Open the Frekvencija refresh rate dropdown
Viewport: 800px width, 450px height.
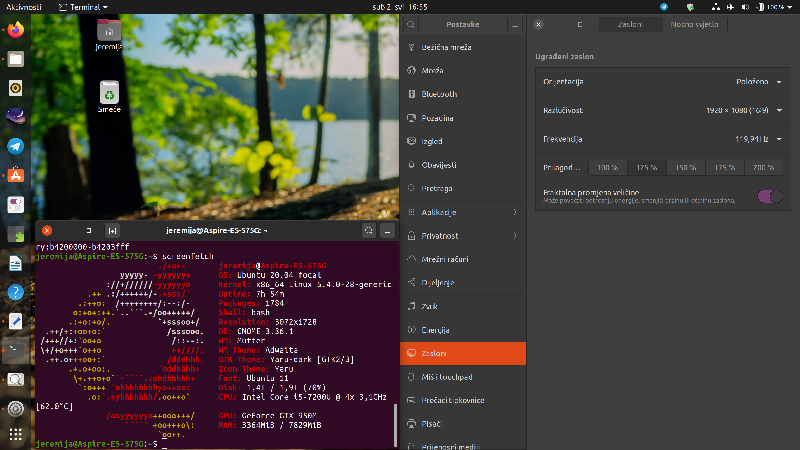(x=758, y=139)
